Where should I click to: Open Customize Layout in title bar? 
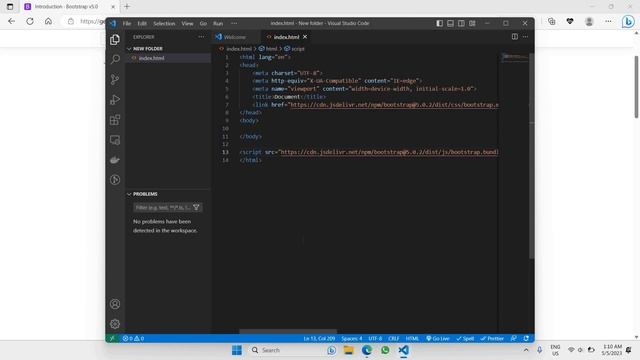pos(472,23)
